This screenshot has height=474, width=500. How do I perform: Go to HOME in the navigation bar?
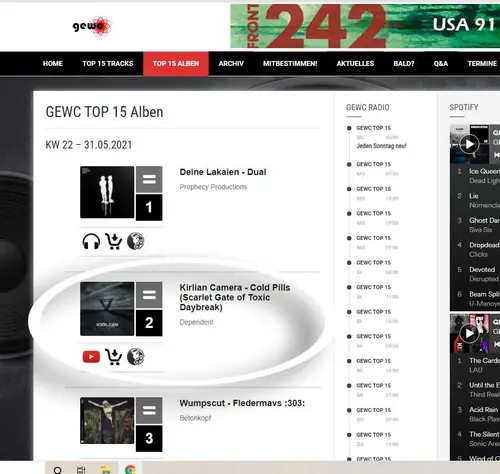[x=53, y=64]
